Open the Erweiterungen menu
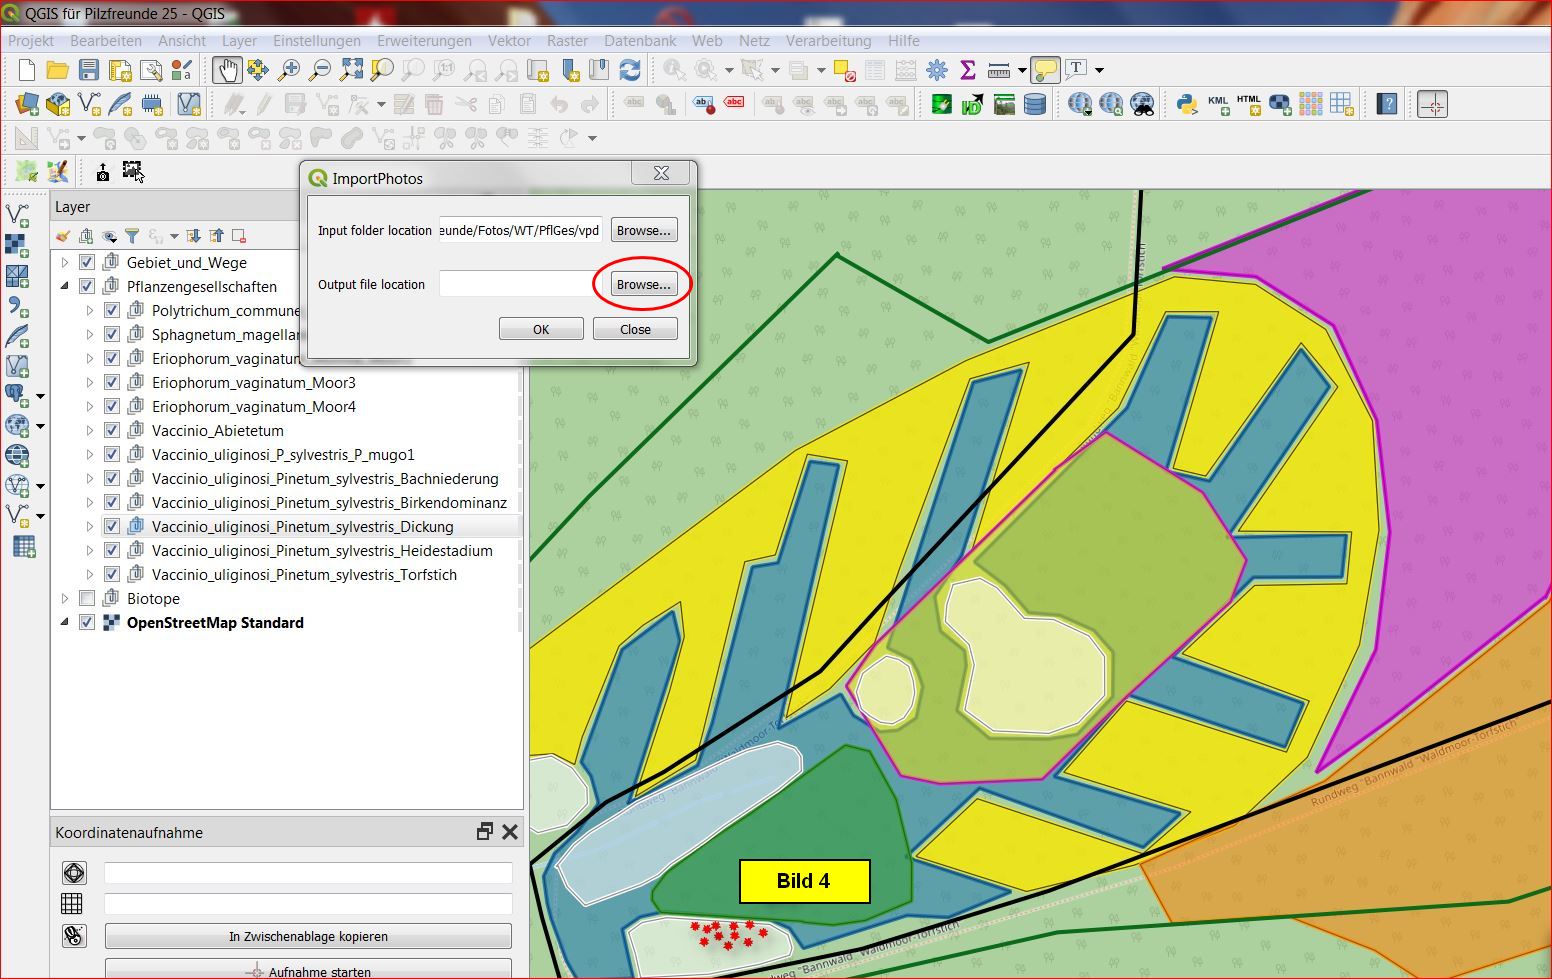 click(x=424, y=41)
